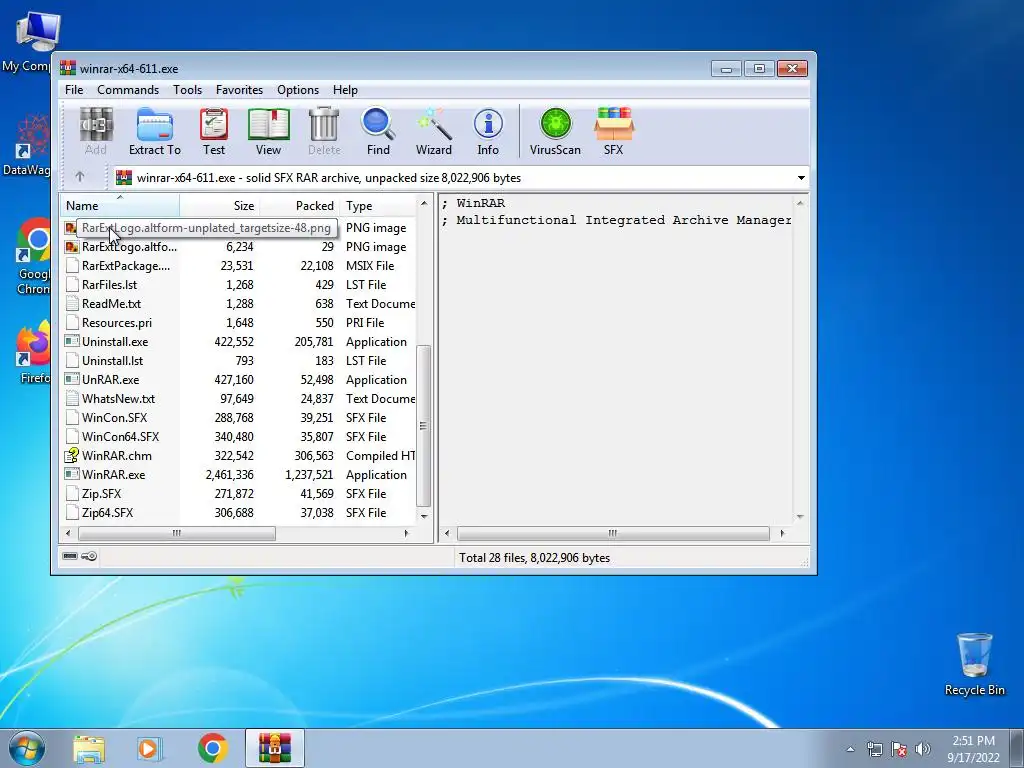Run the Test archive tool
Viewport: 1024px width, 768px height.
(x=214, y=131)
